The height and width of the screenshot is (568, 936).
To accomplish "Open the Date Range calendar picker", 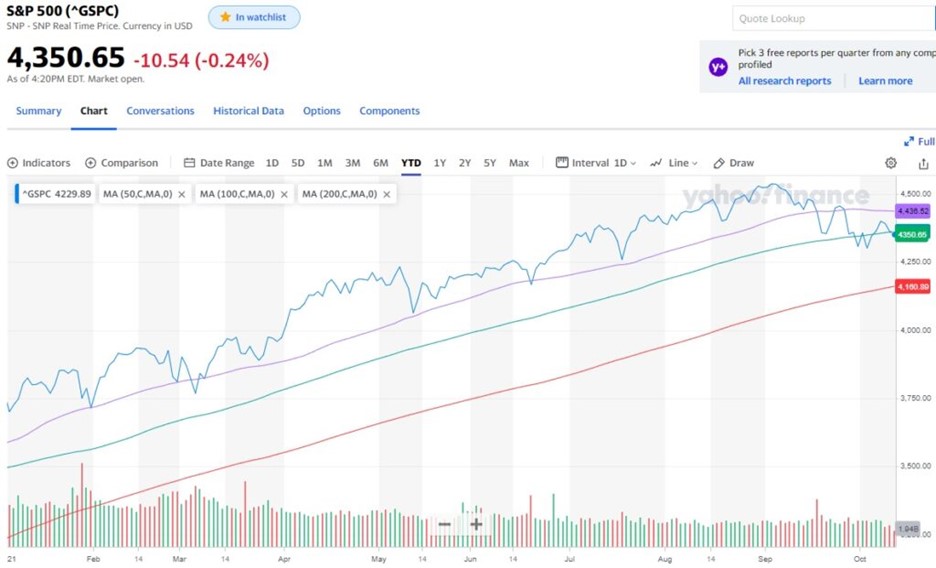I will [190, 163].
